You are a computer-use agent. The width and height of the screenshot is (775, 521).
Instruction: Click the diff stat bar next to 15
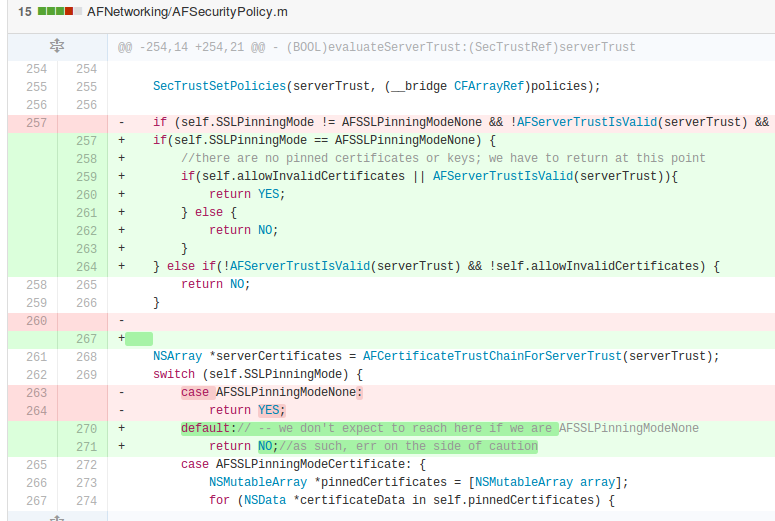point(60,11)
